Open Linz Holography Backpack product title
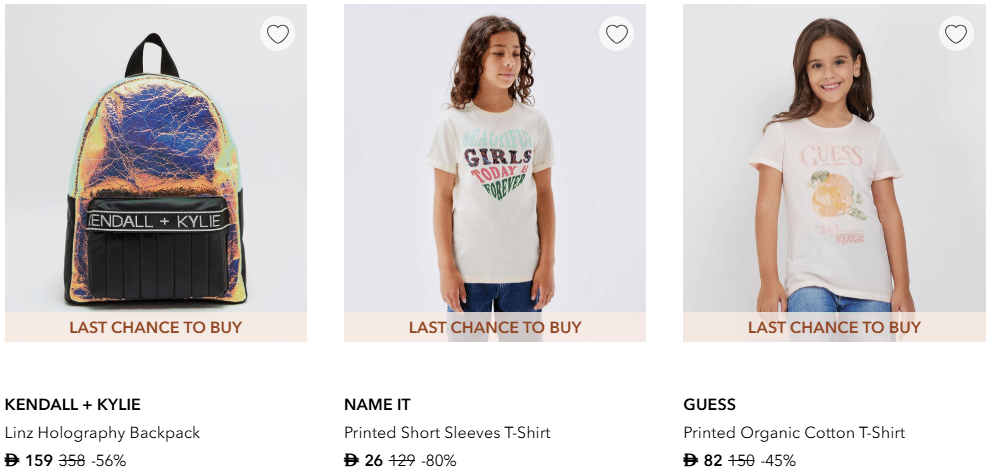 [x=102, y=433]
